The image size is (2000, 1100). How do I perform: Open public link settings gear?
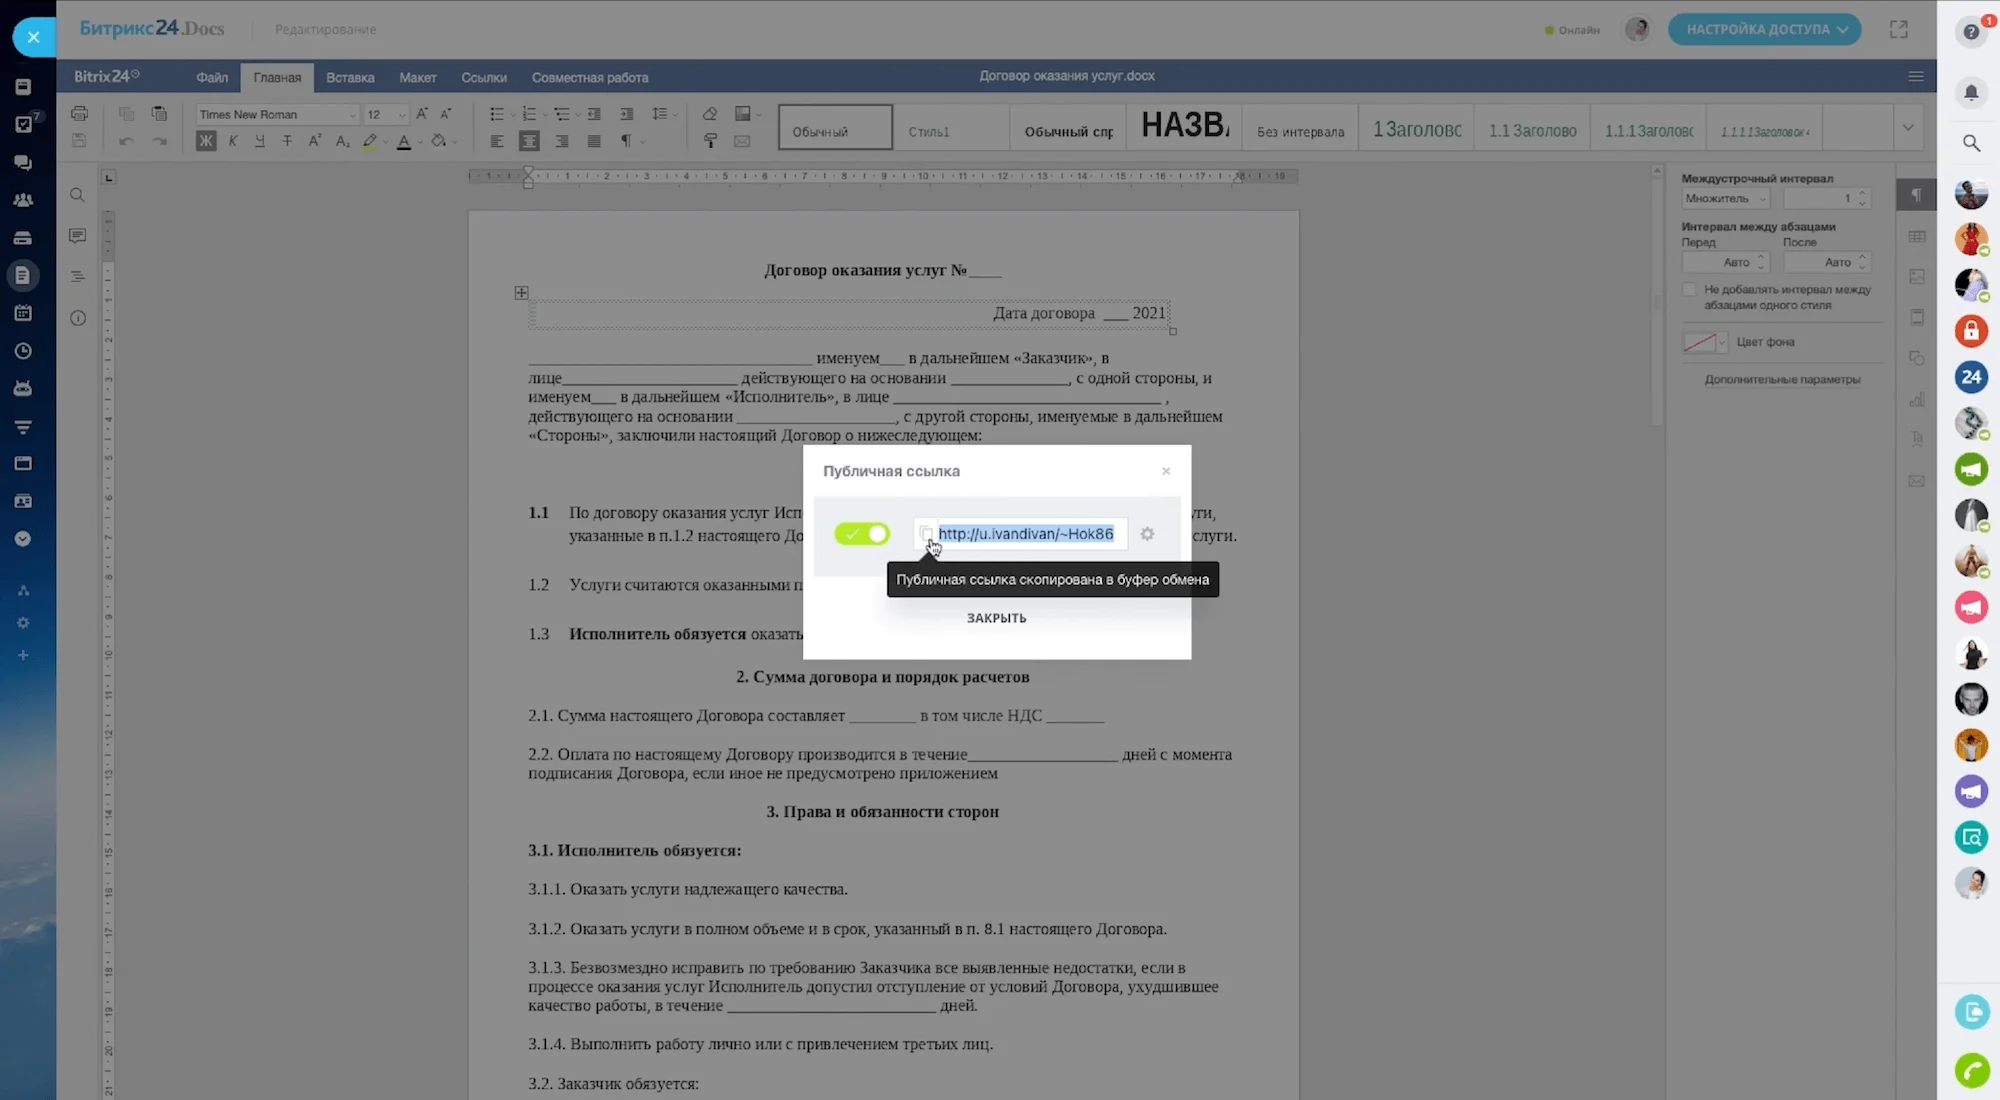pos(1147,534)
